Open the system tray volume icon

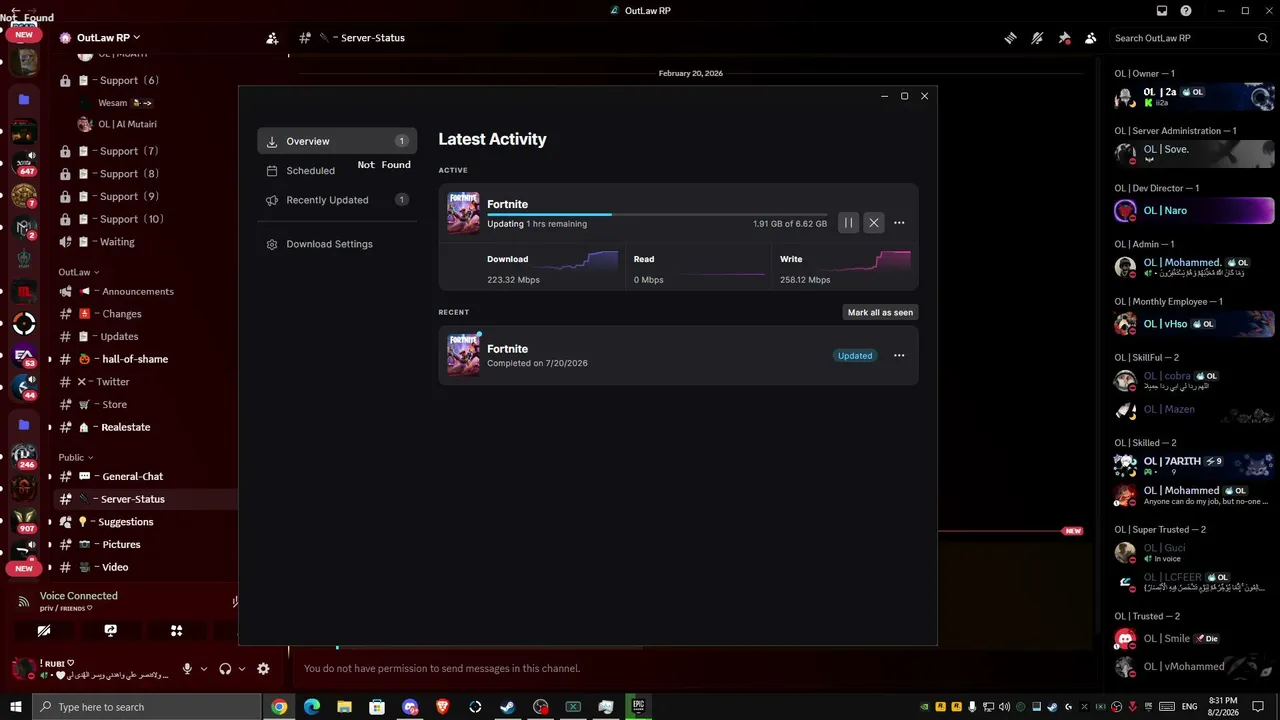coord(1004,707)
